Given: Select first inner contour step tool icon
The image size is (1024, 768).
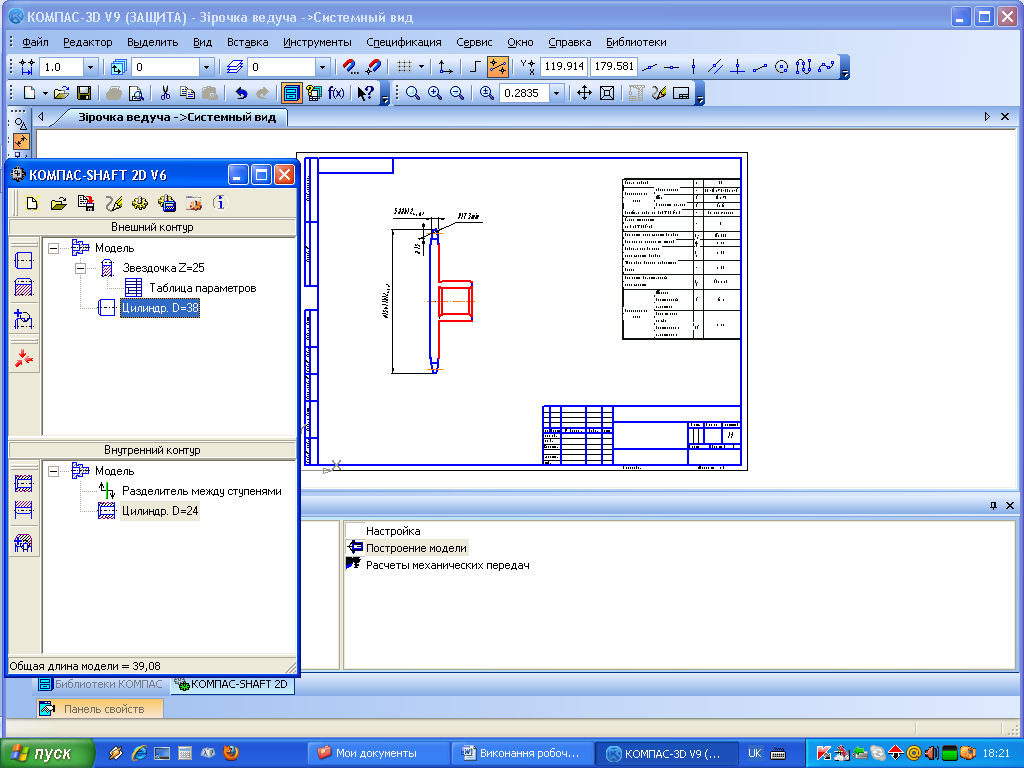Looking at the screenshot, I should [x=24, y=483].
